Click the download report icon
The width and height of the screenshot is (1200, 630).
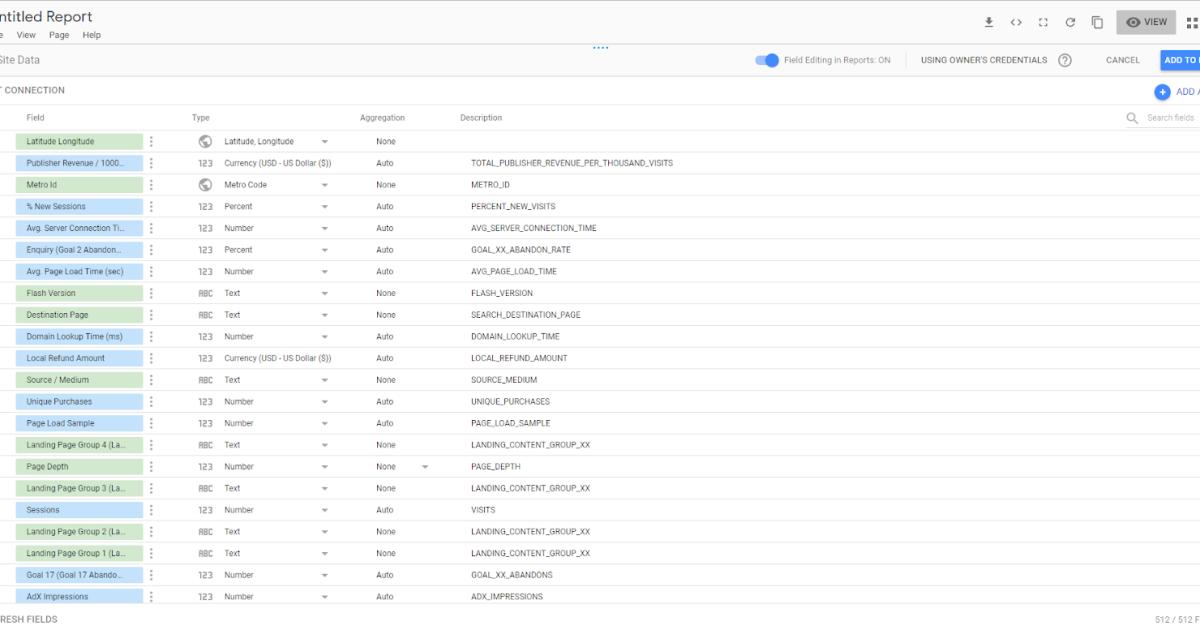pos(989,22)
